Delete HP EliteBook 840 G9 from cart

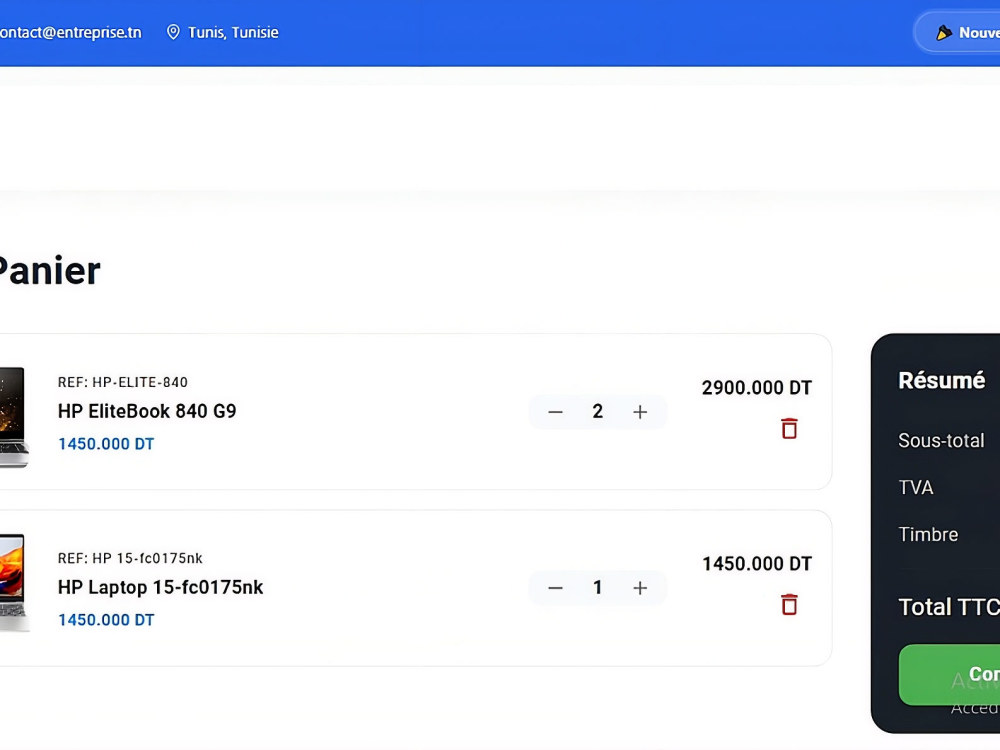[789, 429]
